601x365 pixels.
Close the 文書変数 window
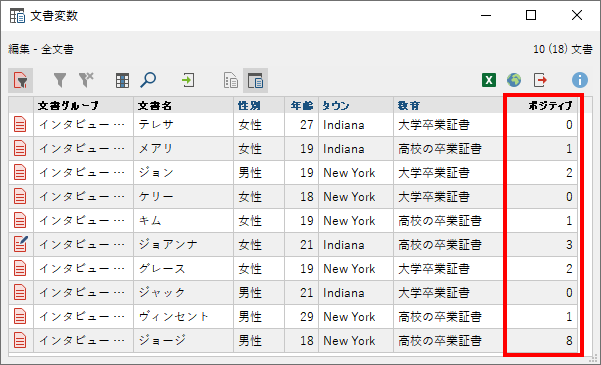[x=577, y=15]
